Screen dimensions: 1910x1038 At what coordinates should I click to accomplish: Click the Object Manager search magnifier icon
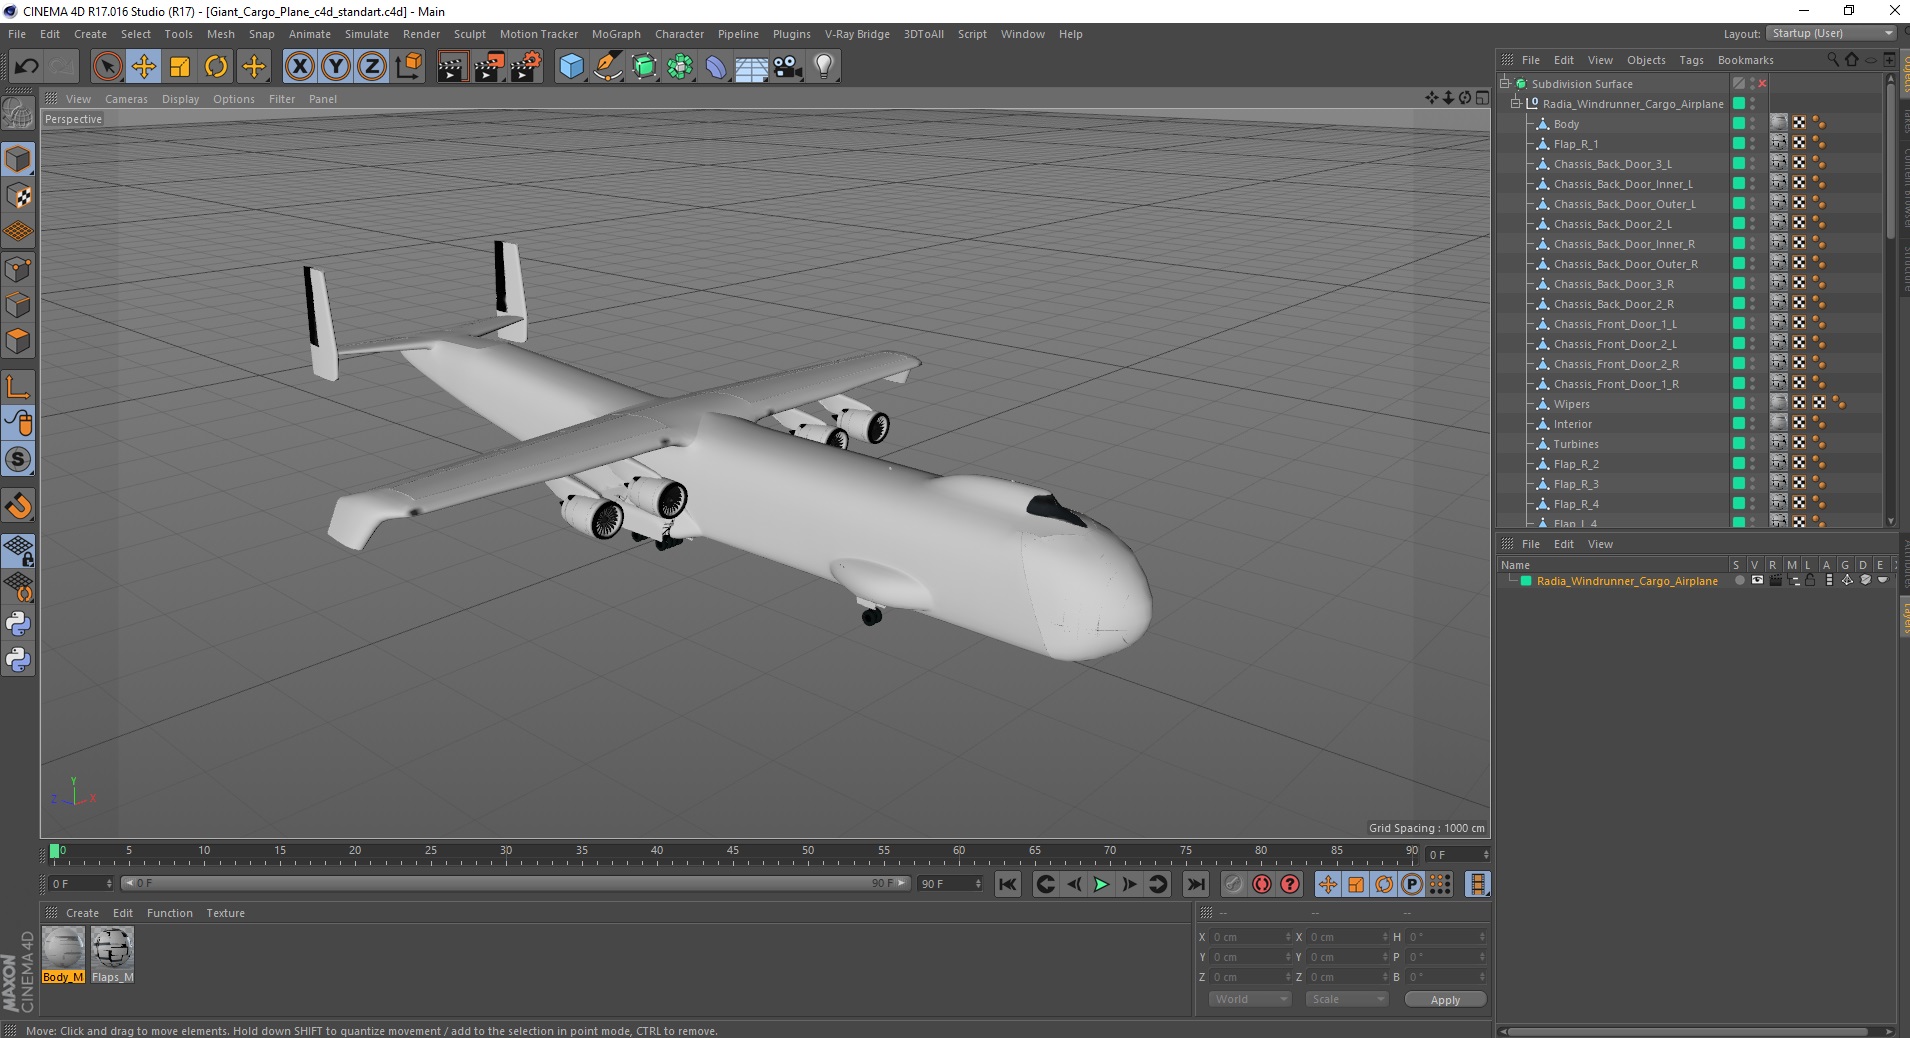(1832, 60)
